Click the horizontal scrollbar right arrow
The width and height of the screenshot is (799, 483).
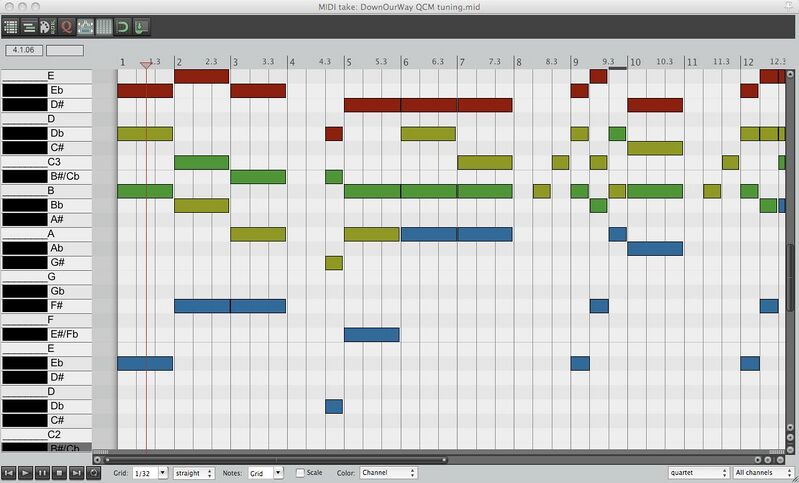pyautogui.click(x=758, y=460)
